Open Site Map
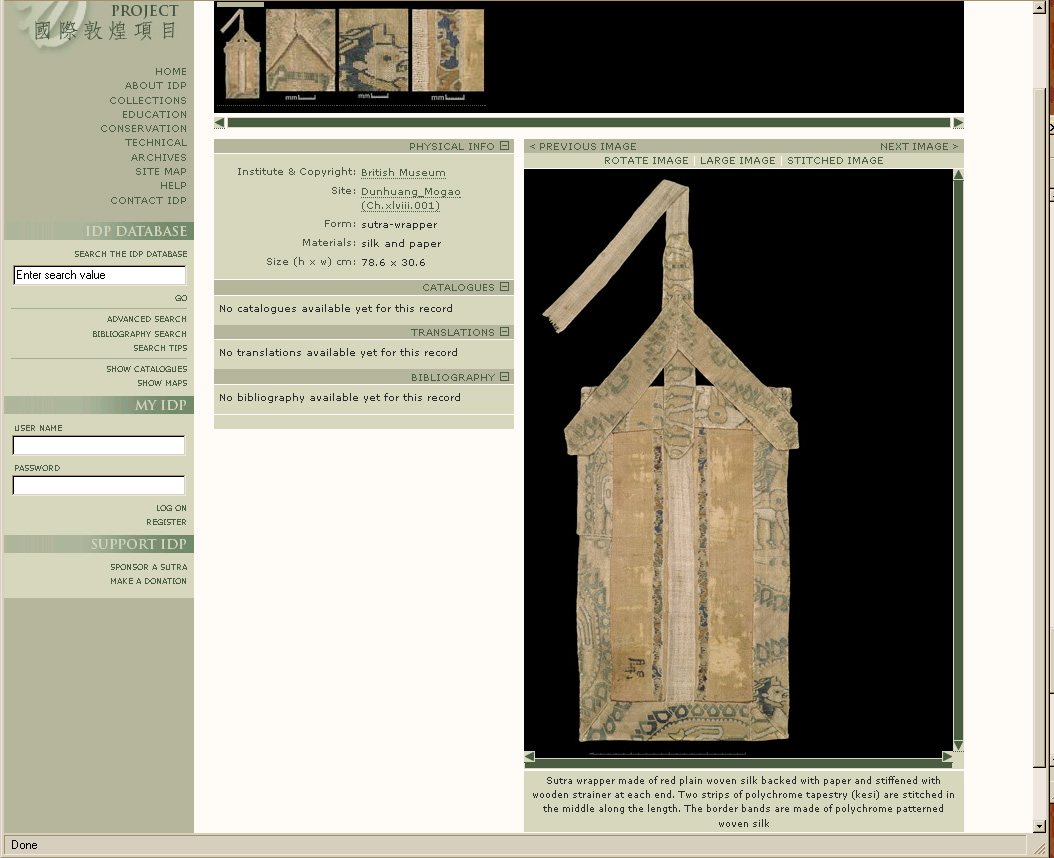The image size is (1054, 858). click(161, 171)
